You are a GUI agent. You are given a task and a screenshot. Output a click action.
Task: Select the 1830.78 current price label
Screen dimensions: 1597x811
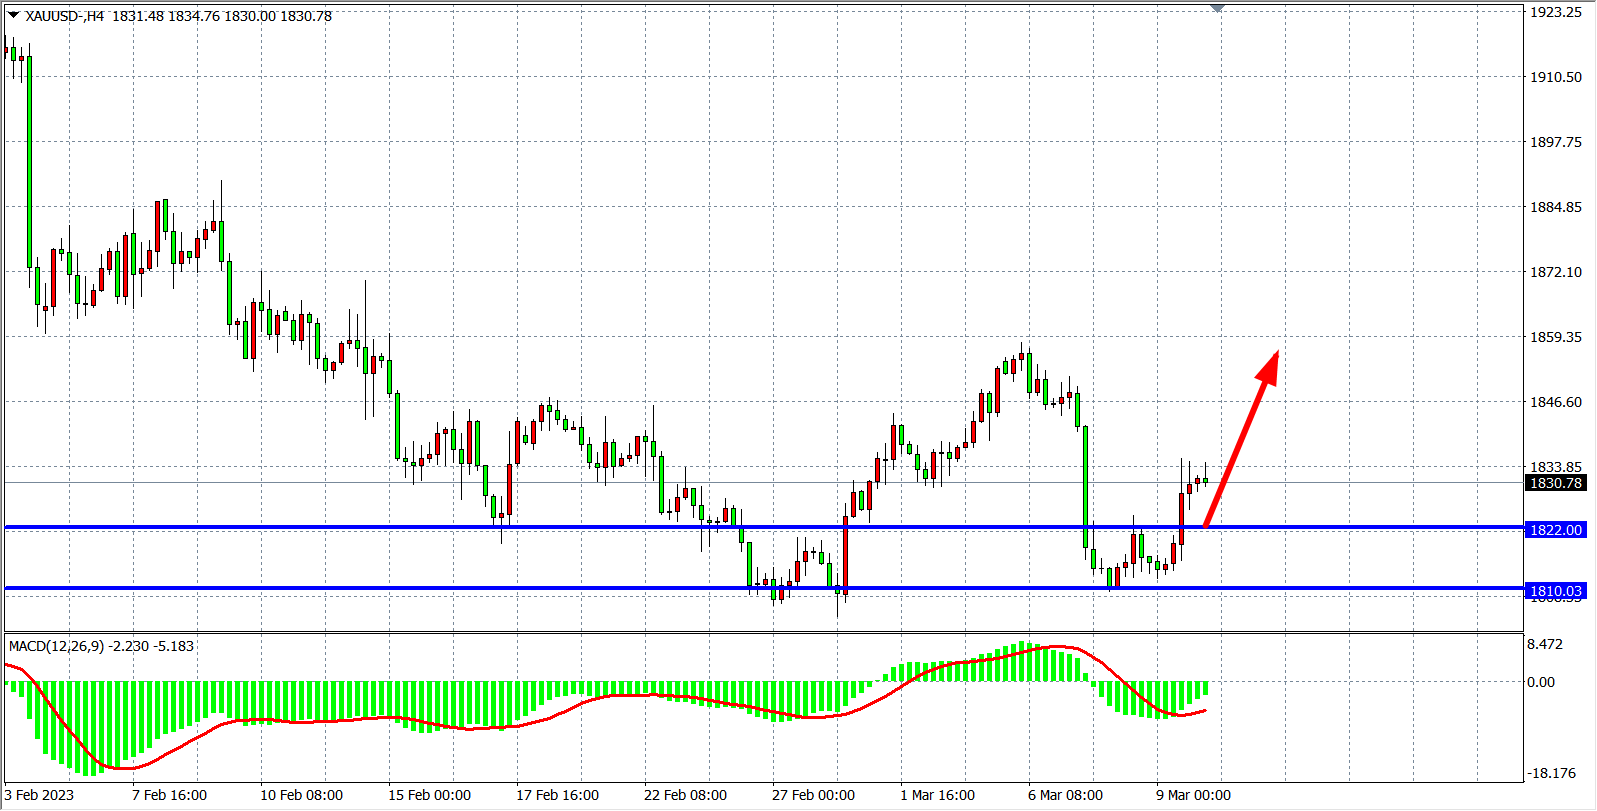coord(1556,483)
